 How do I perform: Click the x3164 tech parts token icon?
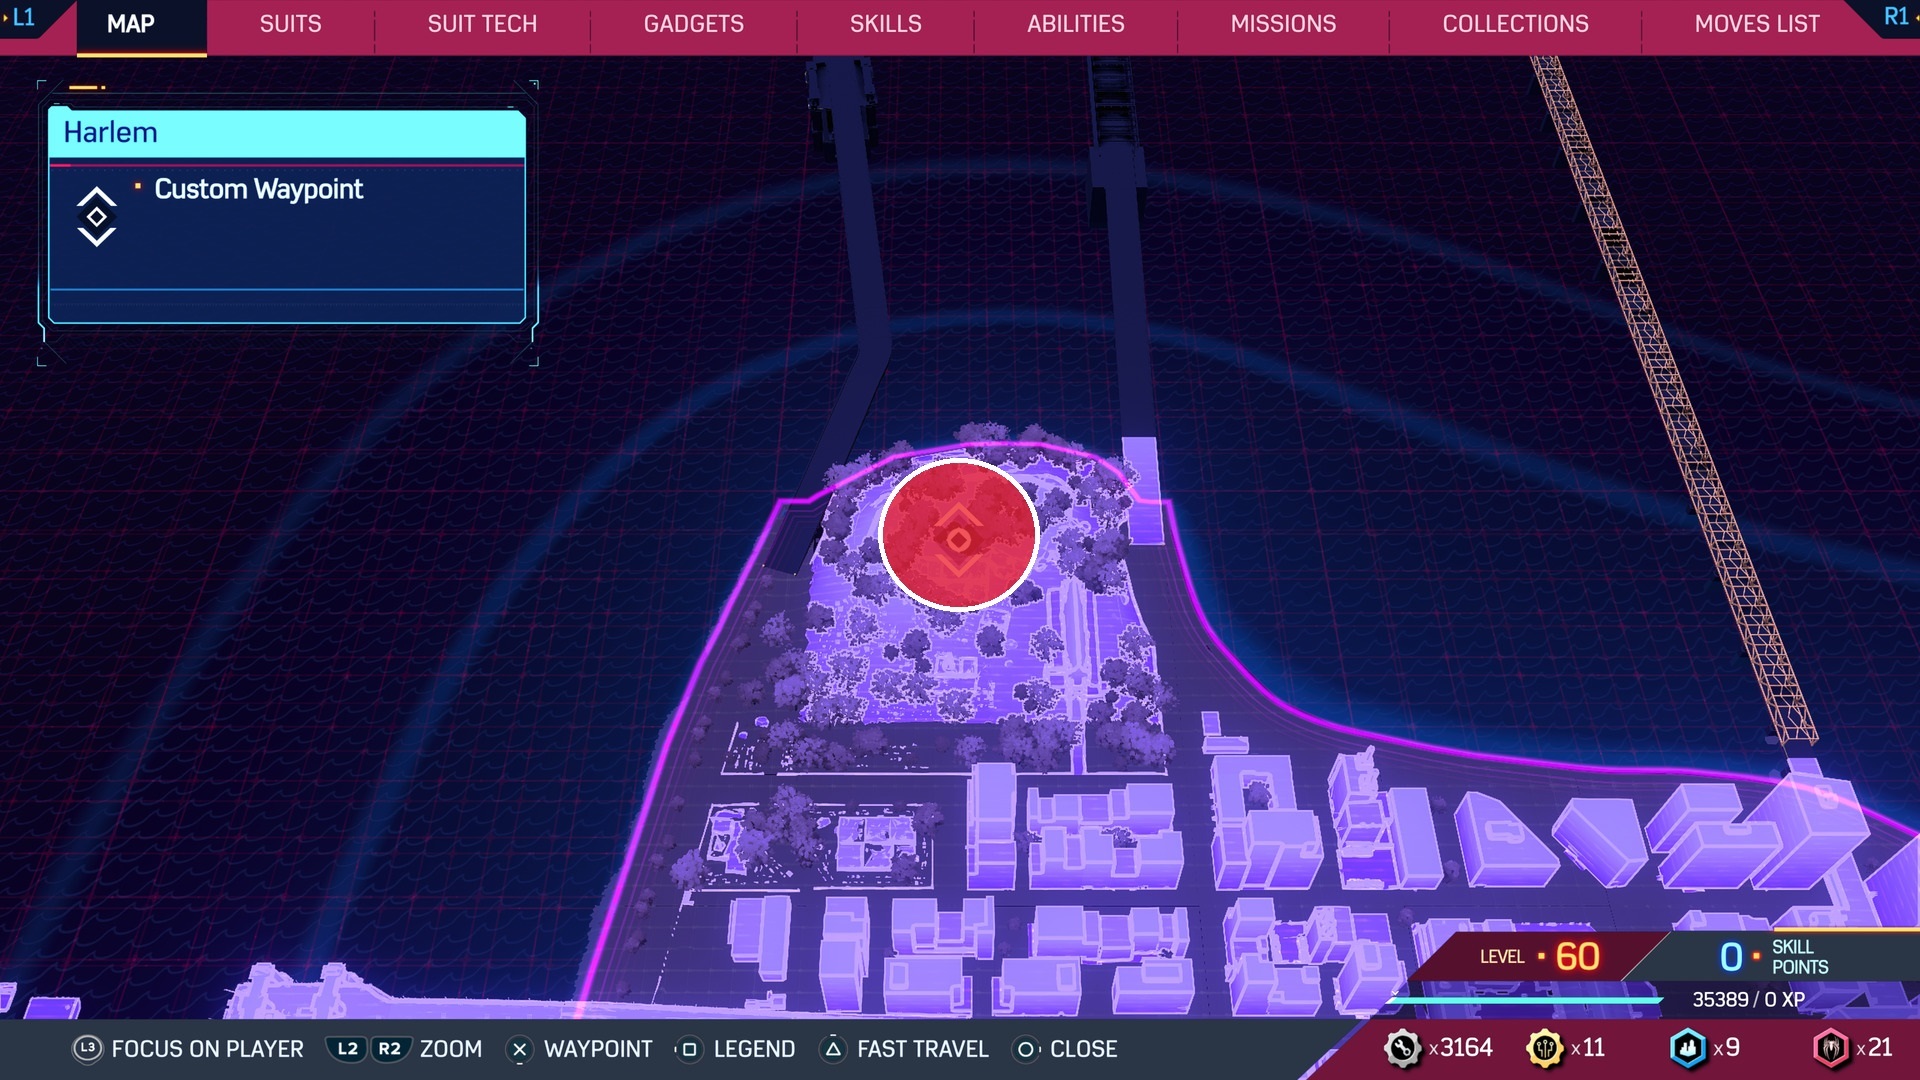point(1403,1048)
